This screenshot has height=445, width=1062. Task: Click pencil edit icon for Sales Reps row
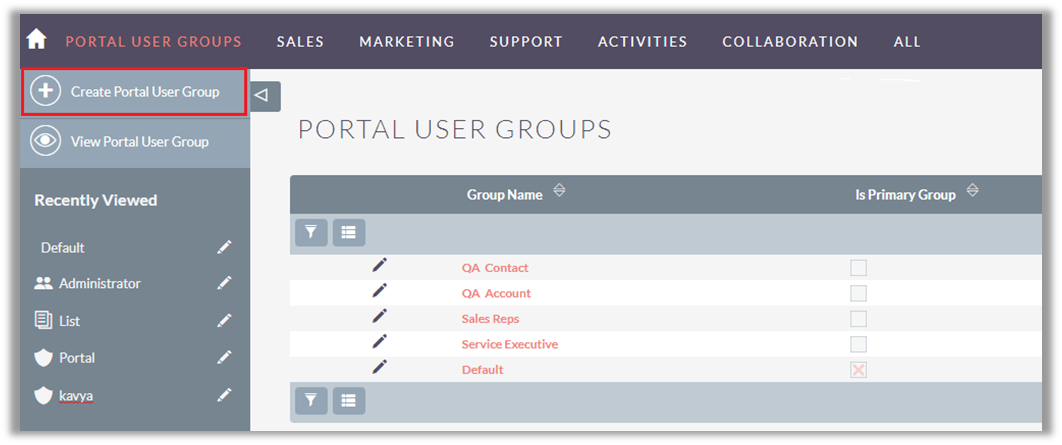pyautogui.click(x=379, y=316)
